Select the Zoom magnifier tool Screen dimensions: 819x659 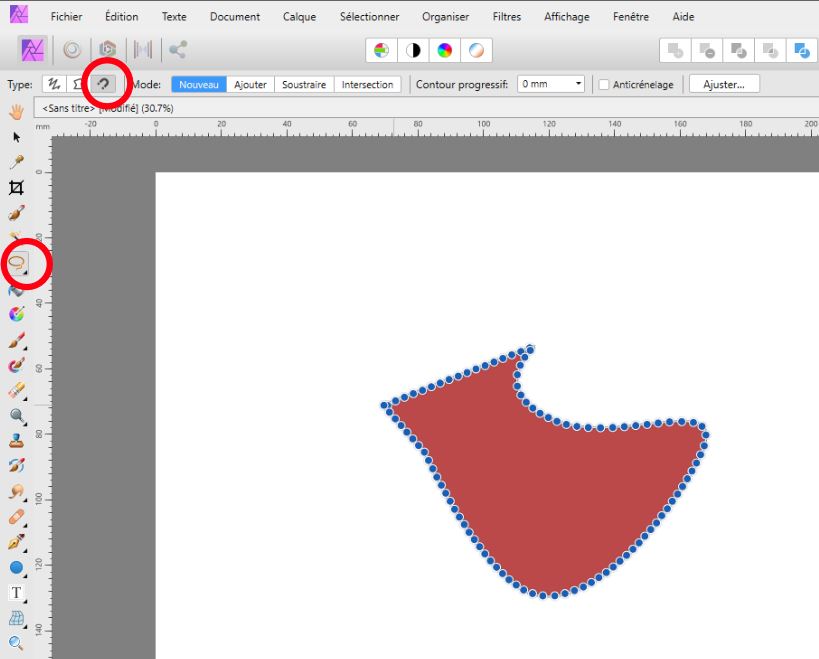pos(17,643)
